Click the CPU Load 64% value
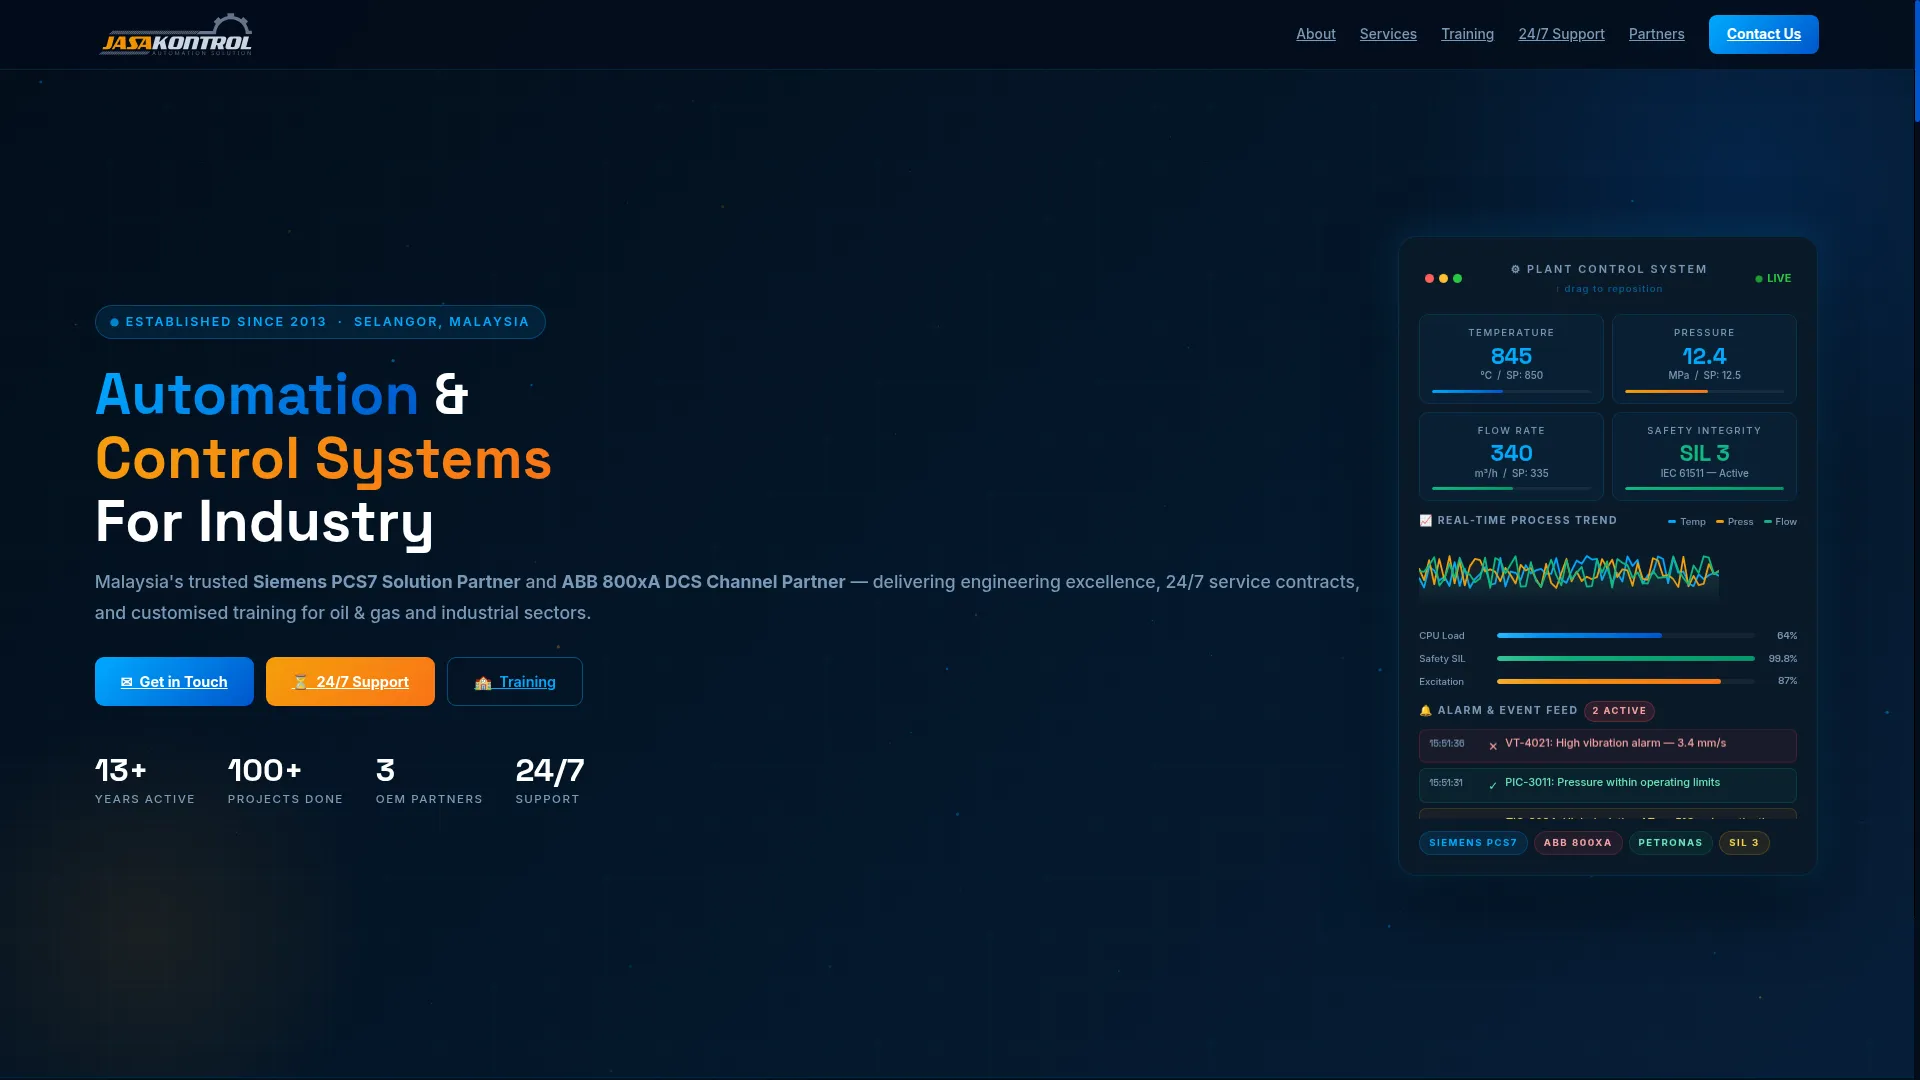Screen dimensions: 1920x1080 pyautogui.click(x=1787, y=636)
